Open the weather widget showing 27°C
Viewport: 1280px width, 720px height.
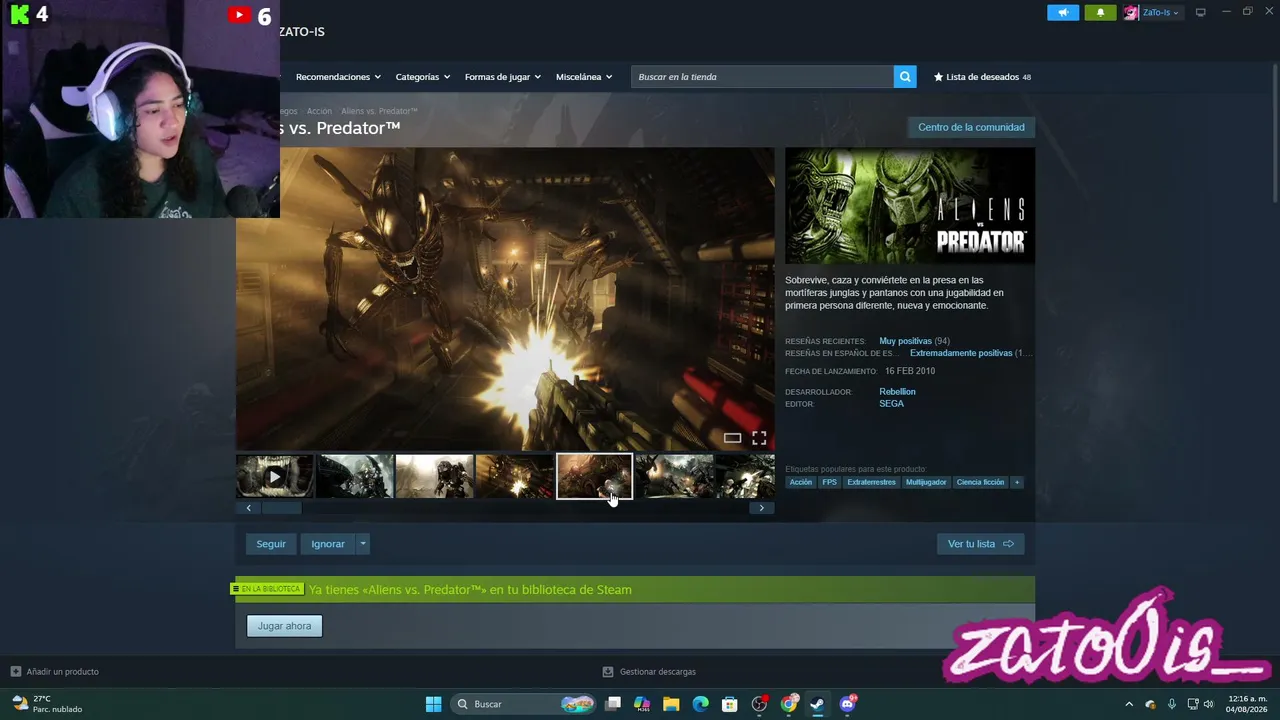(48, 704)
